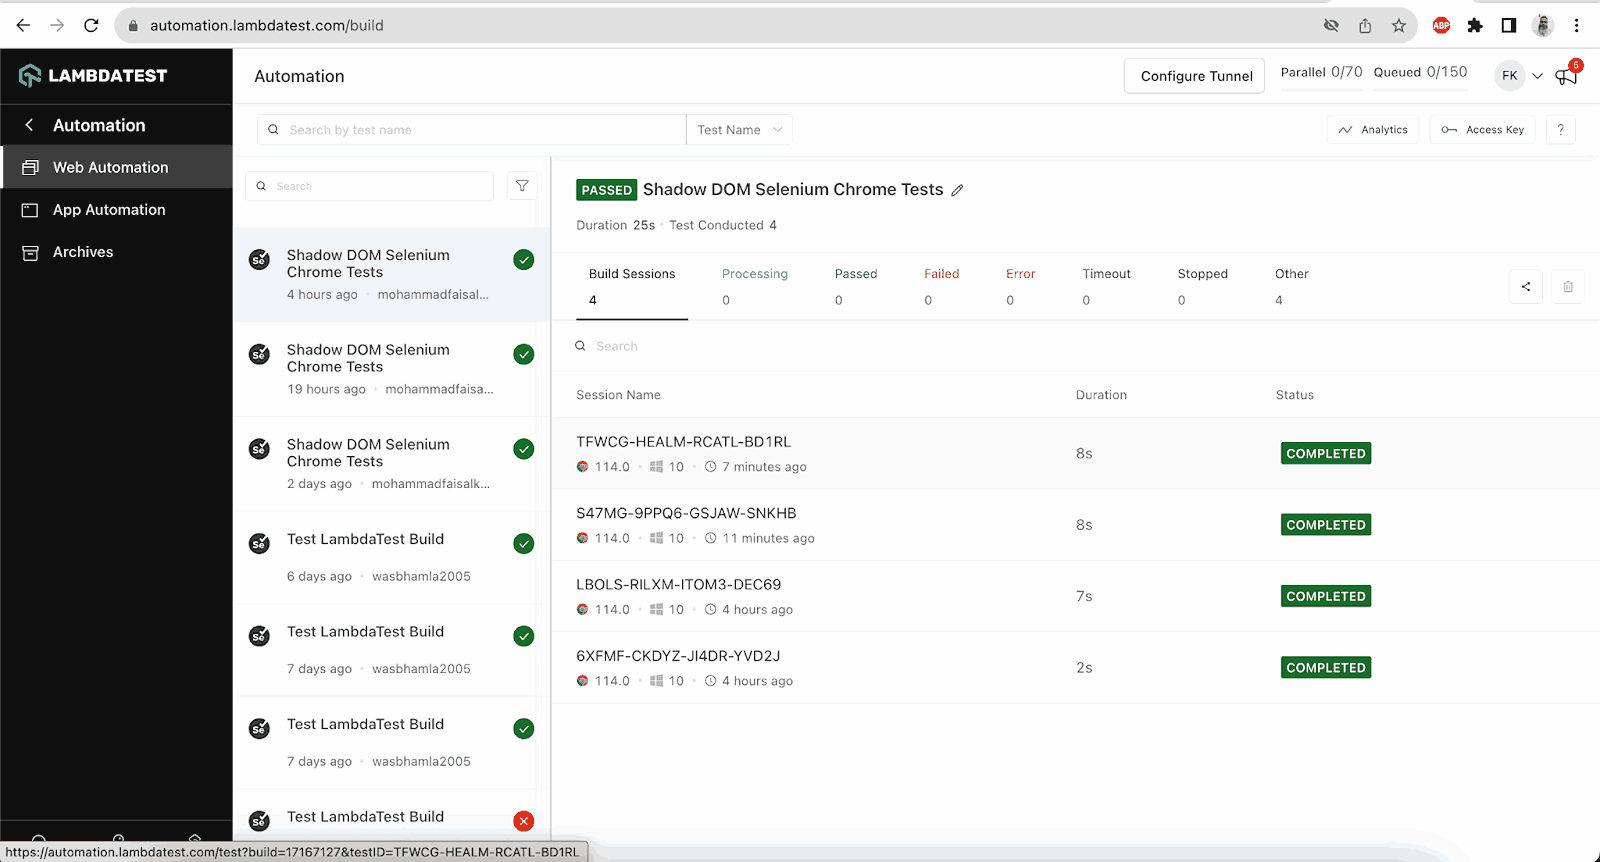Image resolution: width=1600 pixels, height=862 pixels.
Task: Click COMPLETED badge for TFWCG session
Action: point(1325,454)
